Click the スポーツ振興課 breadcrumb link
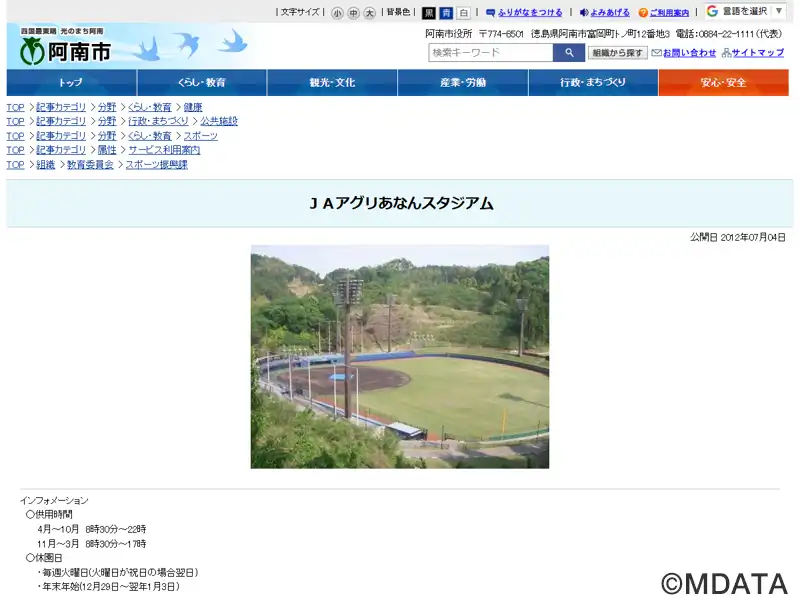800x600 pixels. [157, 165]
